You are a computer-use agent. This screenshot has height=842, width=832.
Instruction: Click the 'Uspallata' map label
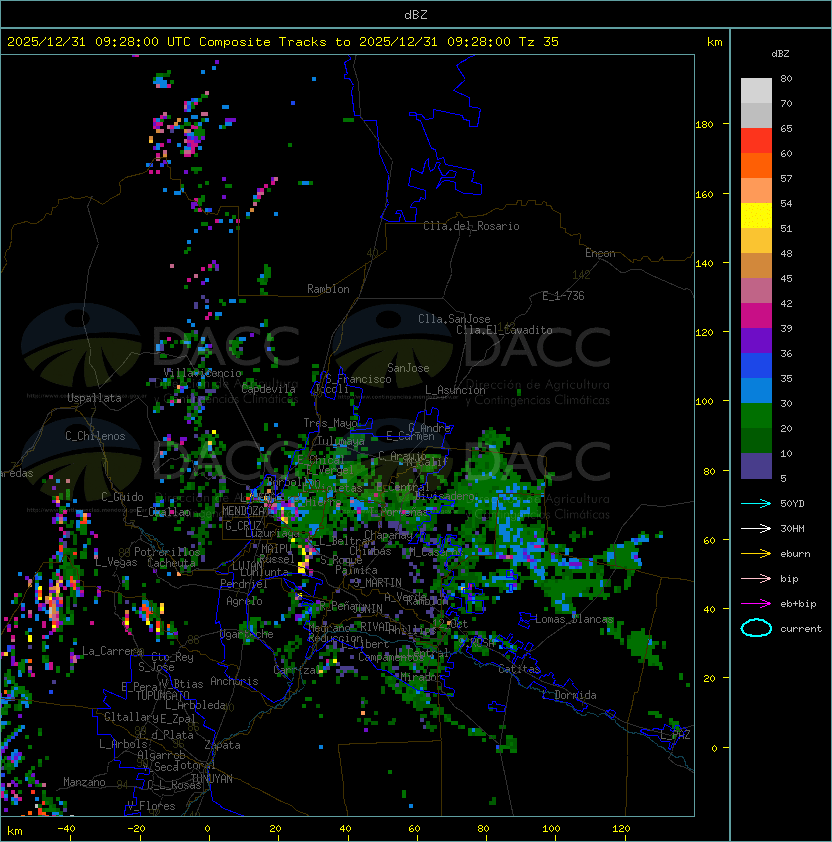pos(94,398)
